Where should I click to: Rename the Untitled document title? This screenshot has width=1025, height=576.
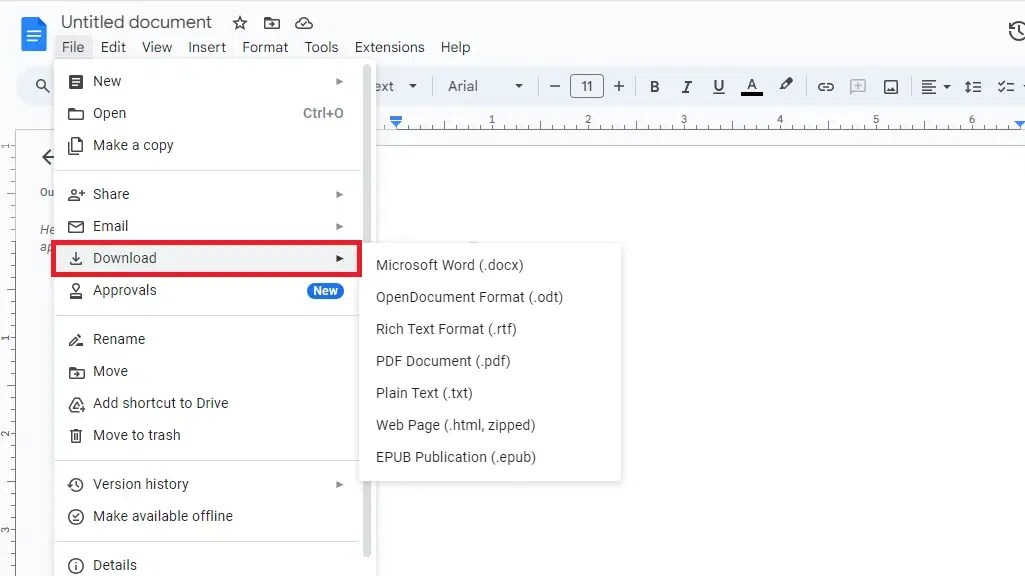point(136,21)
